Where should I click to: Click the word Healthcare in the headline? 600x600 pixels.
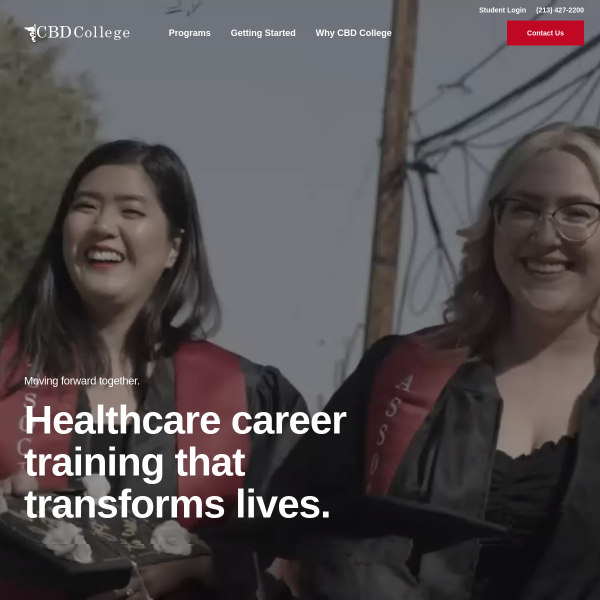point(122,420)
